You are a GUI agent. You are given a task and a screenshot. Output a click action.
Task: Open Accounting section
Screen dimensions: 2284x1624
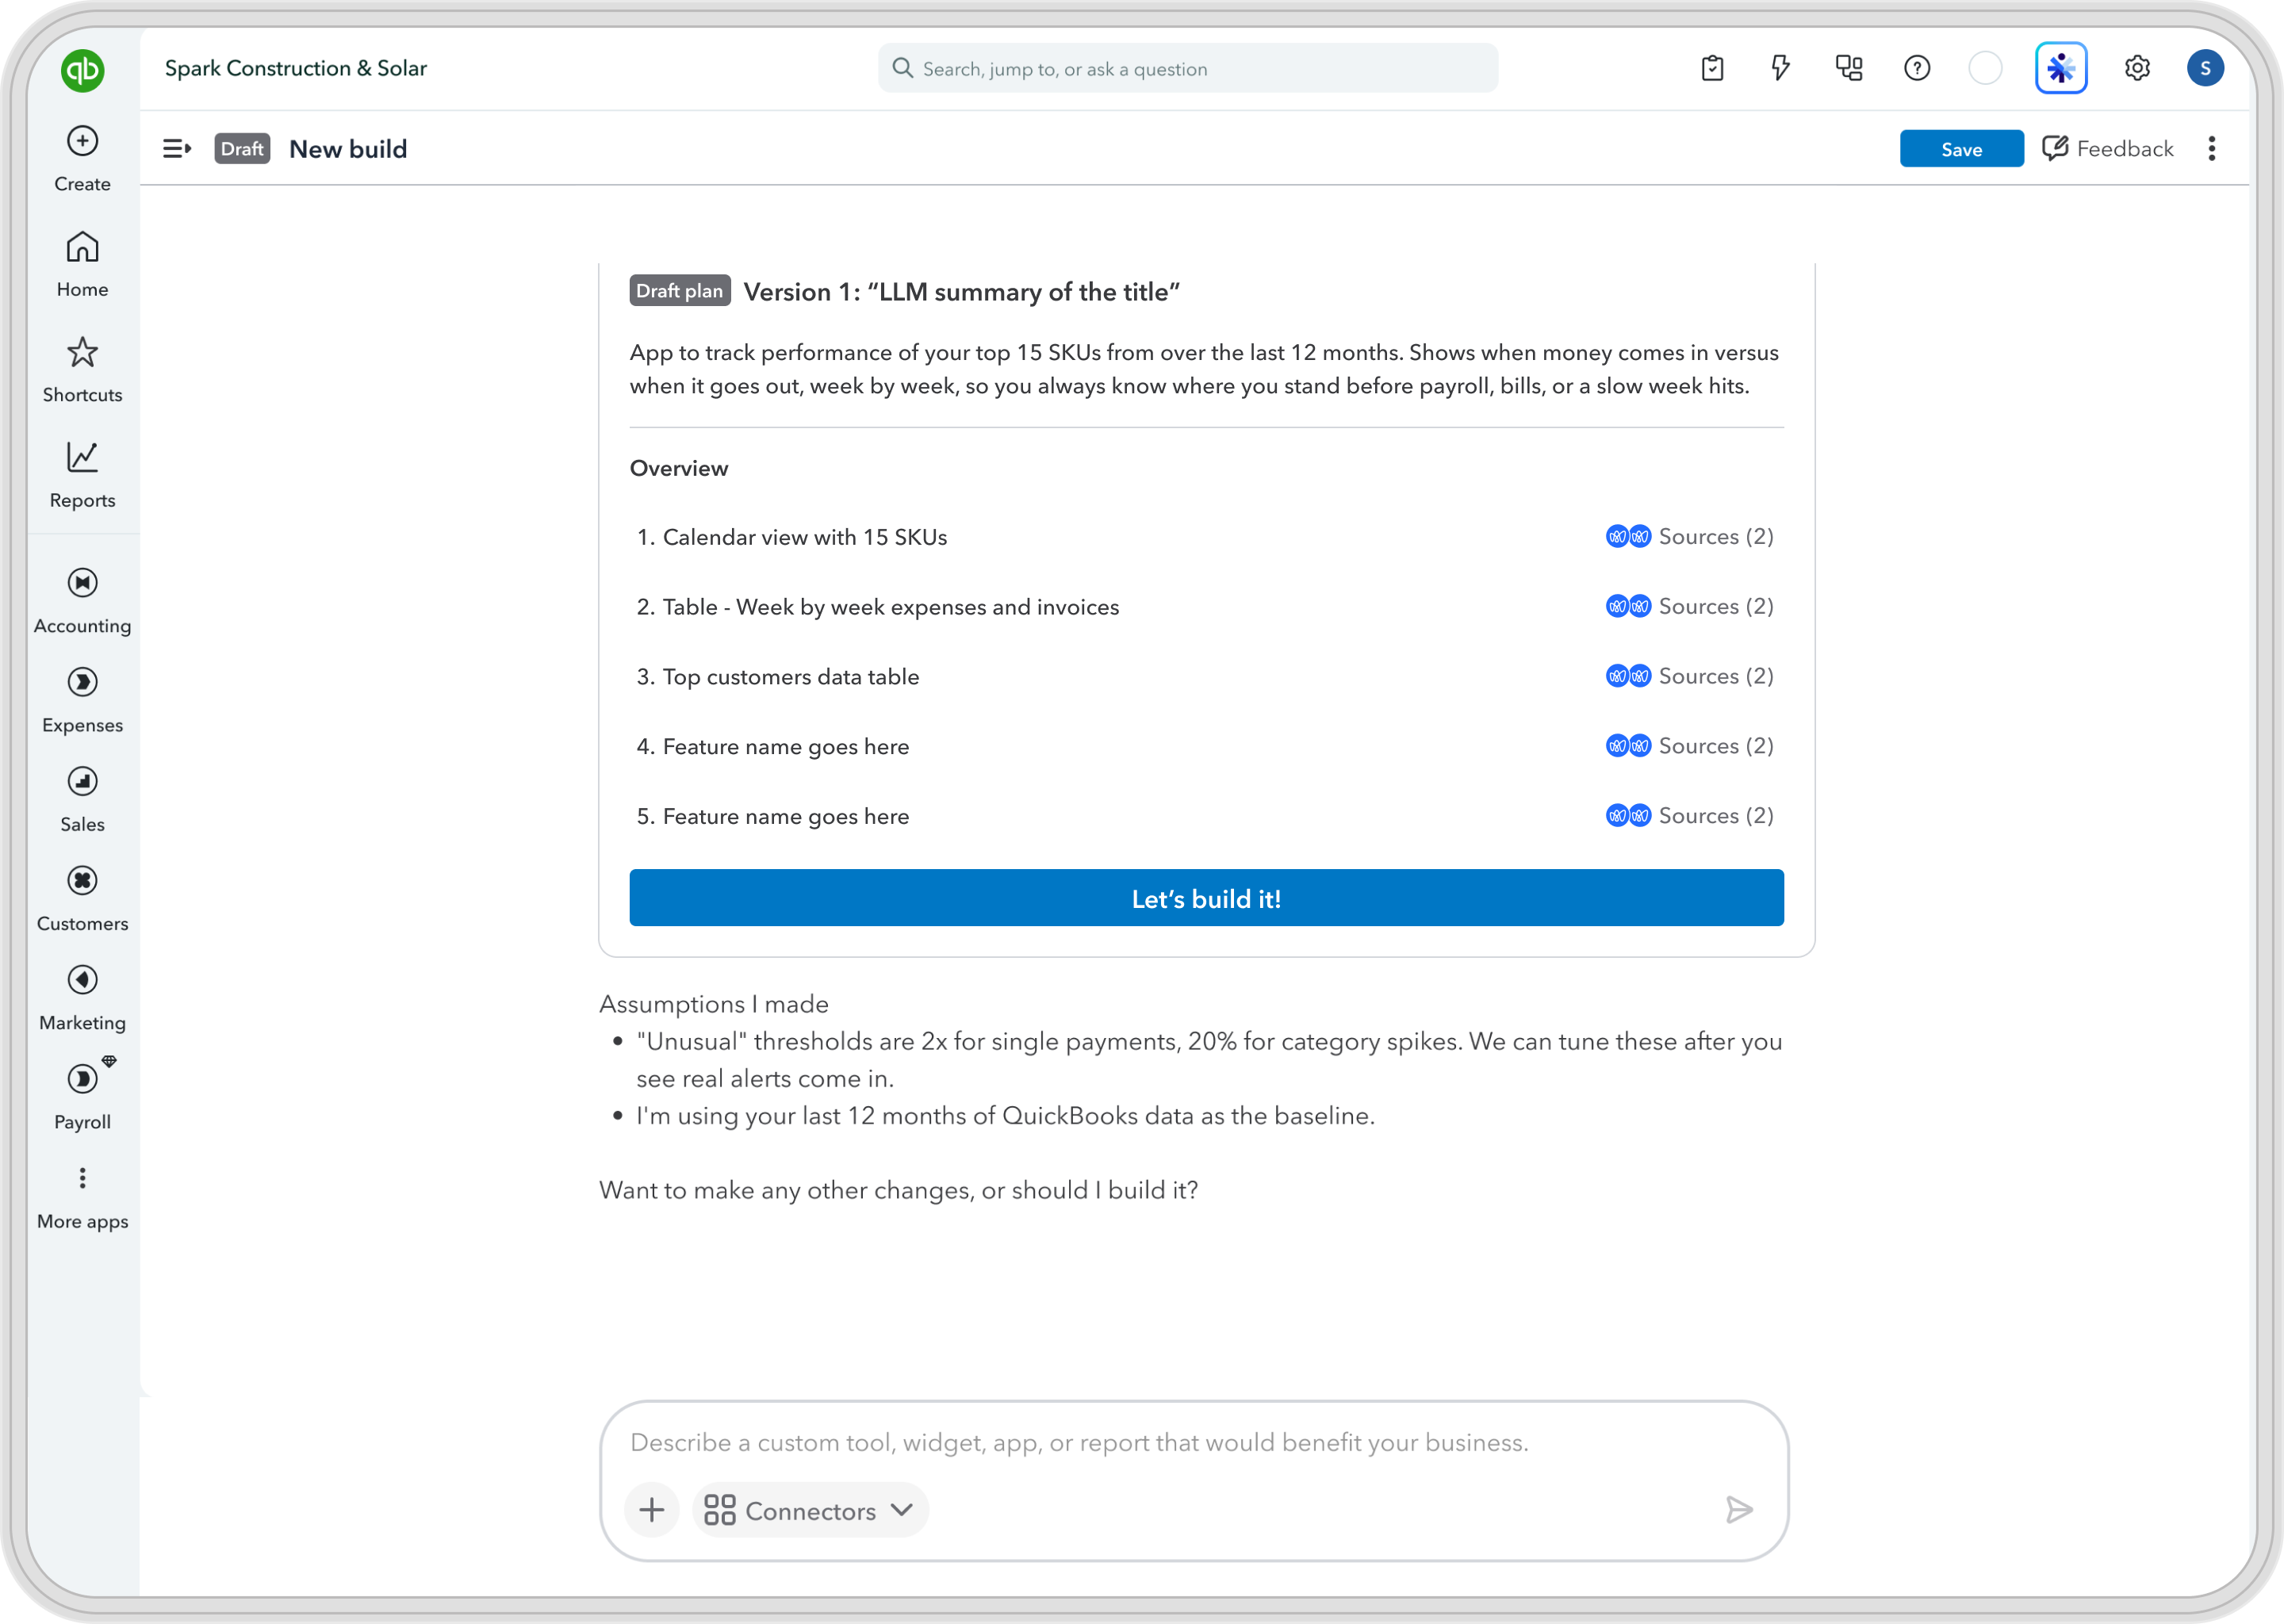tap(82, 601)
